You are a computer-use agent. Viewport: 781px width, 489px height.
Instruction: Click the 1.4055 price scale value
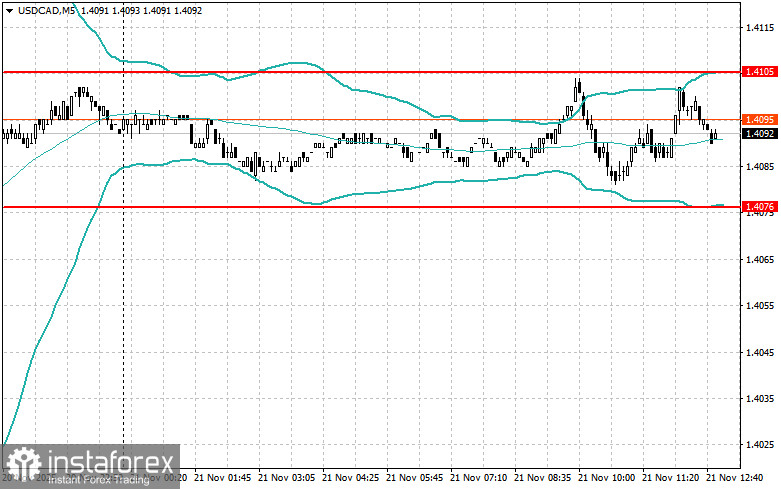pyautogui.click(x=760, y=306)
